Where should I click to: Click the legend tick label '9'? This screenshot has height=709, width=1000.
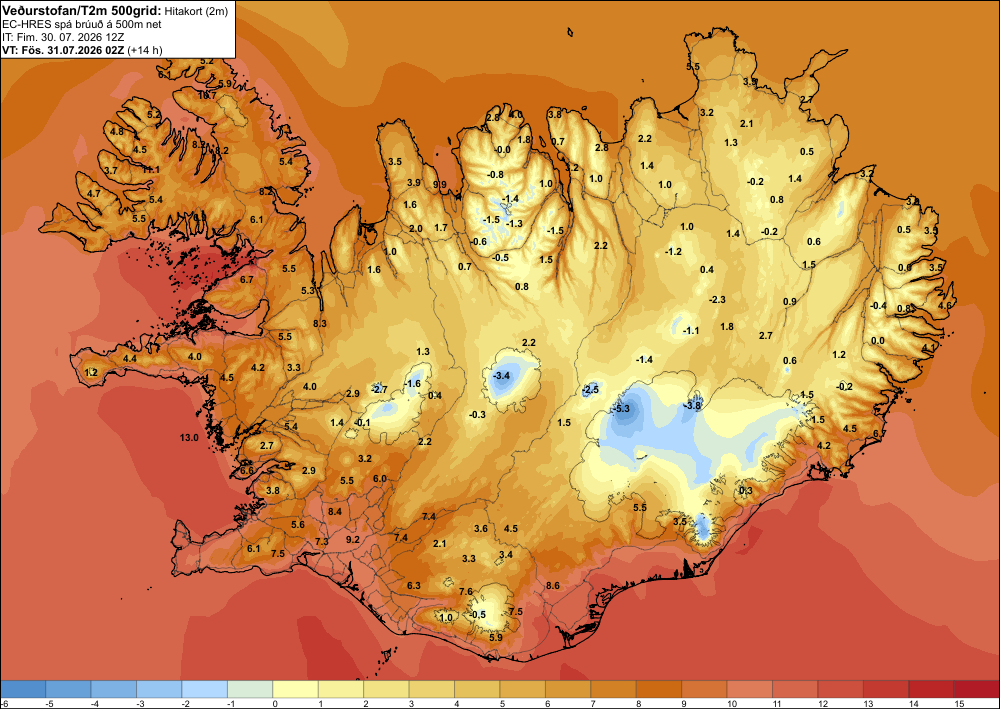click(684, 703)
